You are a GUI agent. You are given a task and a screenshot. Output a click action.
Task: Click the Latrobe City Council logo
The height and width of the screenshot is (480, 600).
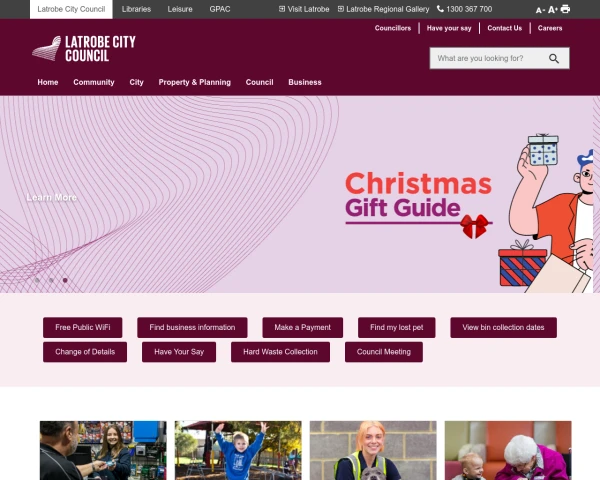coord(84,49)
